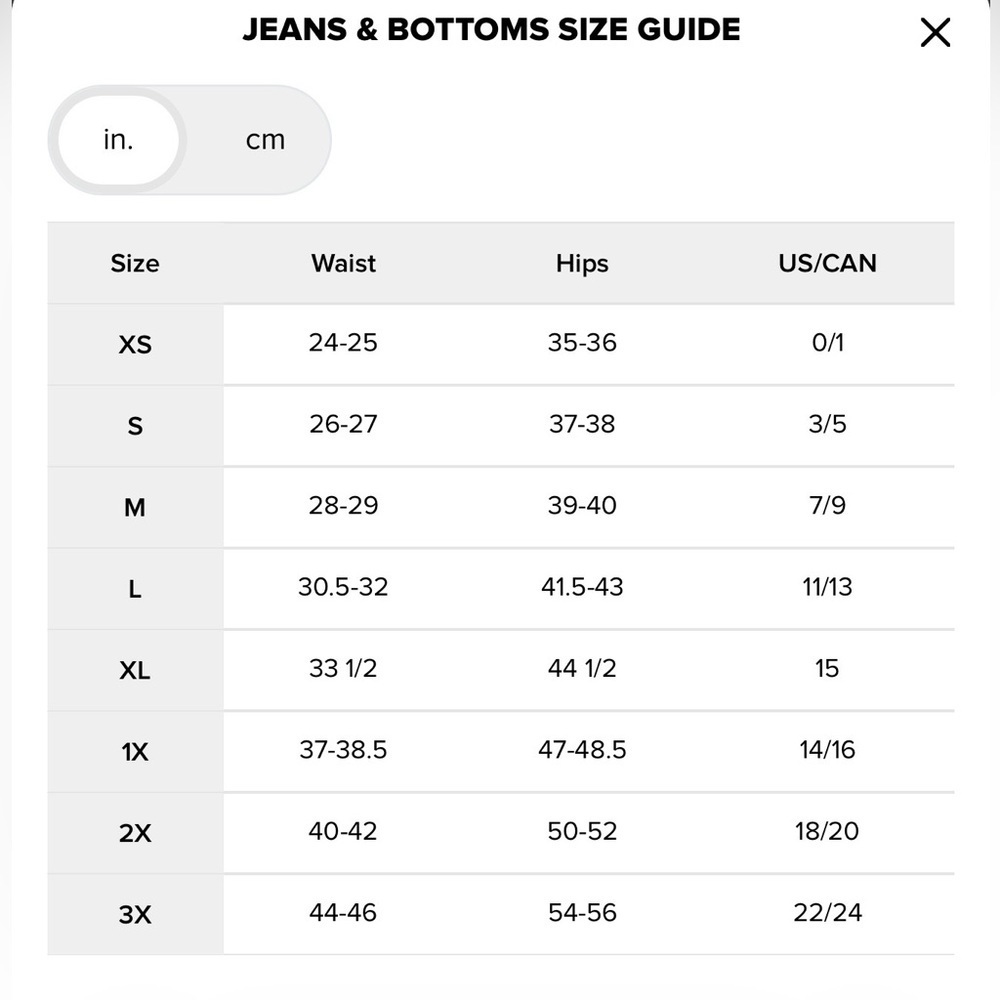Select the XS size row label
This screenshot has width=1000, height=1000.
[135, 345]
